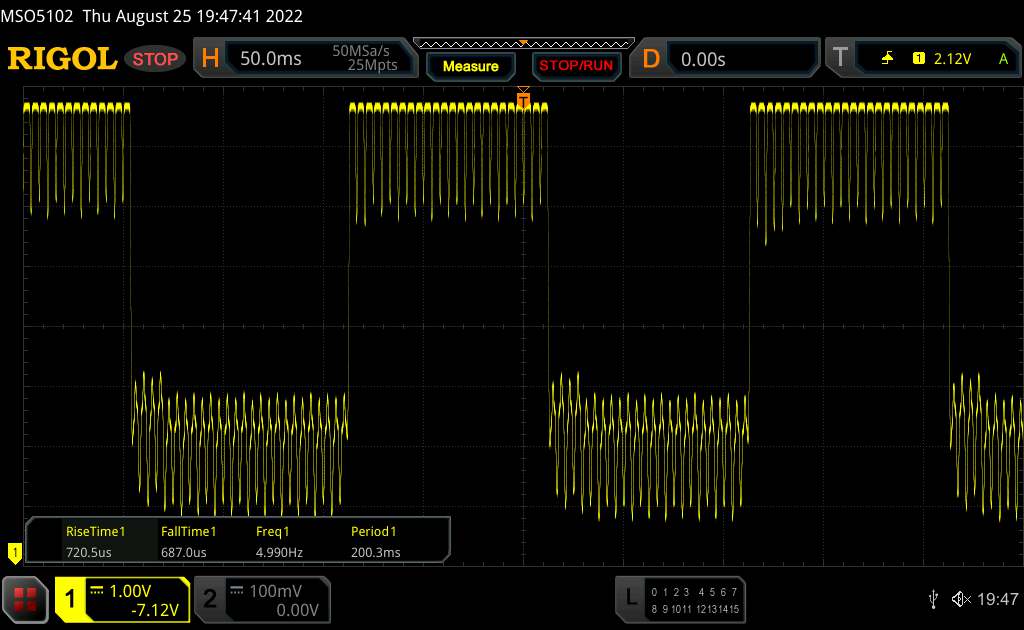The image size is (1024, 630).
Task: Enable channel 2 at 100mV
Action: pyautogui.click(x=261, y=599)
